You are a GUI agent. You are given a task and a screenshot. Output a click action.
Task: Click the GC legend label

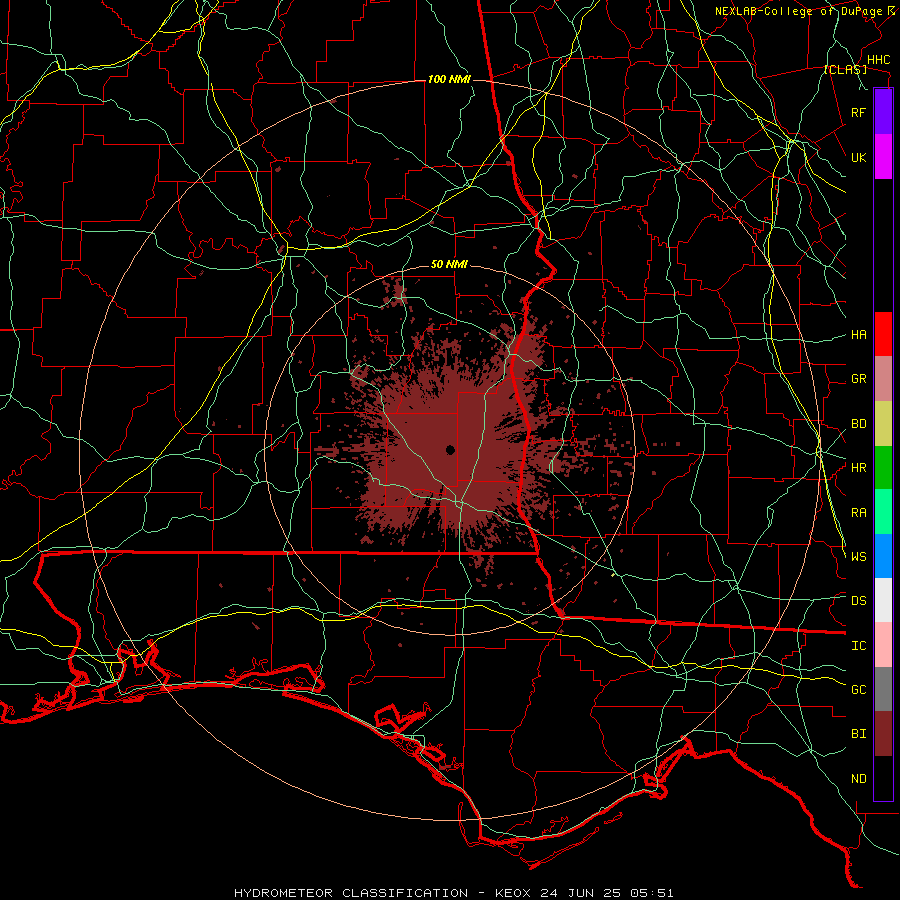click(x=858, y=690)
